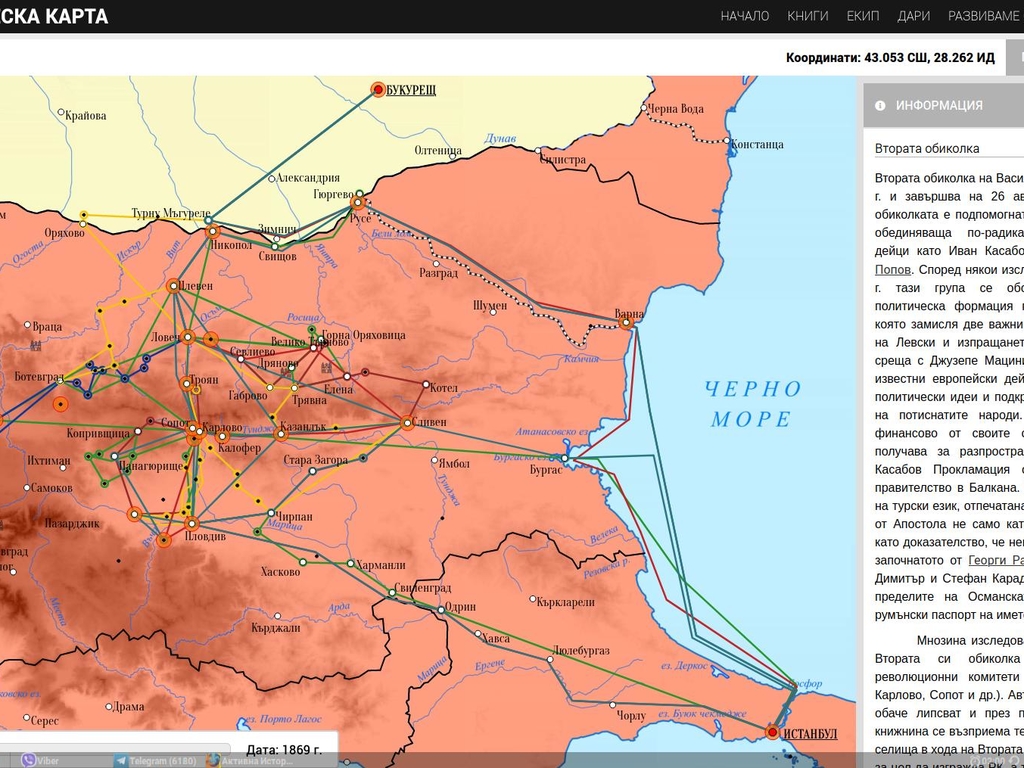Image resolution: width=1024 pixels, height=768 pixels.
Task: Open the НАЧАЛО menu item
Action: [x=745, y=16]
